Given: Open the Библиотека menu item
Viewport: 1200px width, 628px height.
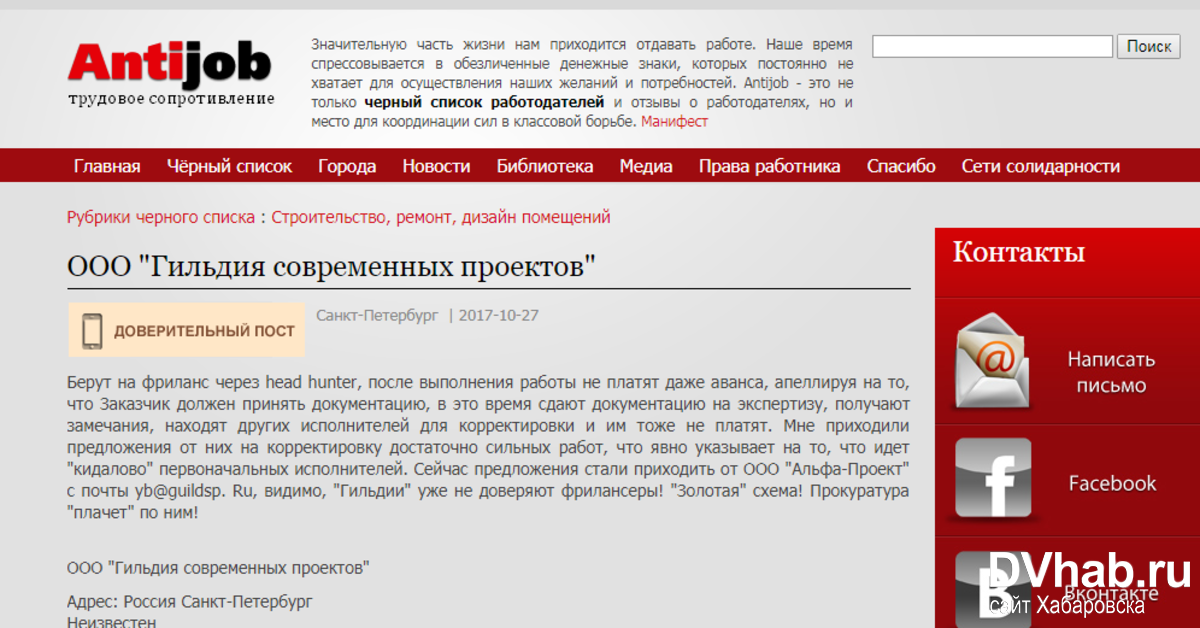Looking at the screenshot, I should [x=545, y=166].
